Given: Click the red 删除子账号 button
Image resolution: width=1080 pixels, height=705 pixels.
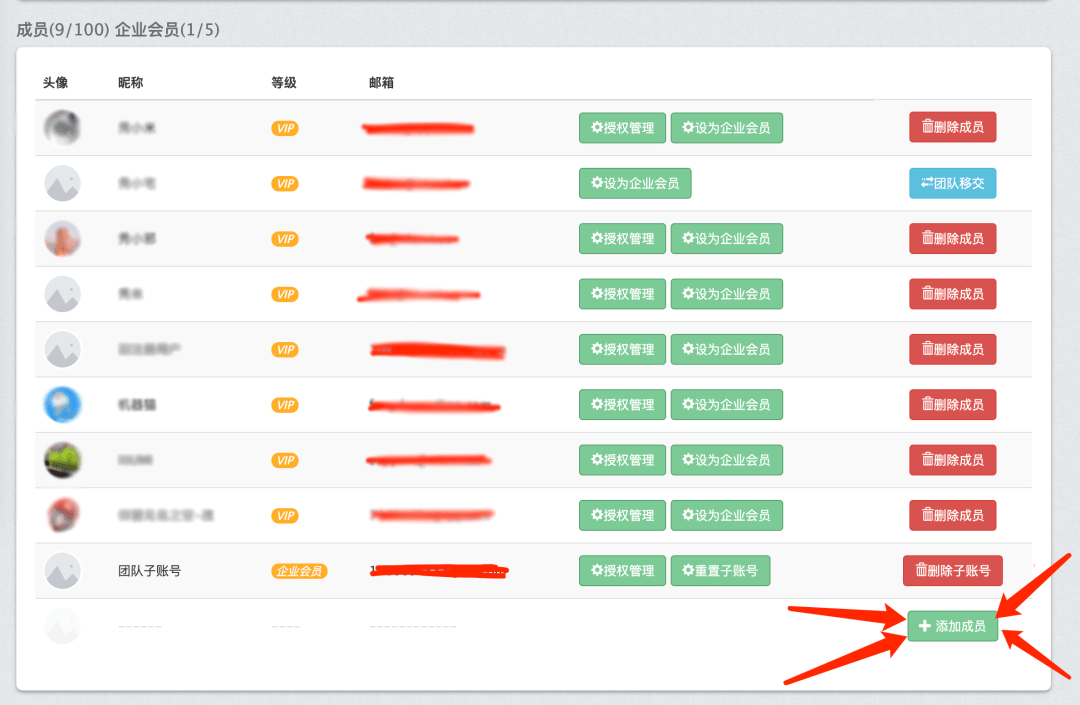Looking at the screenshot, I should pos(952,571).
